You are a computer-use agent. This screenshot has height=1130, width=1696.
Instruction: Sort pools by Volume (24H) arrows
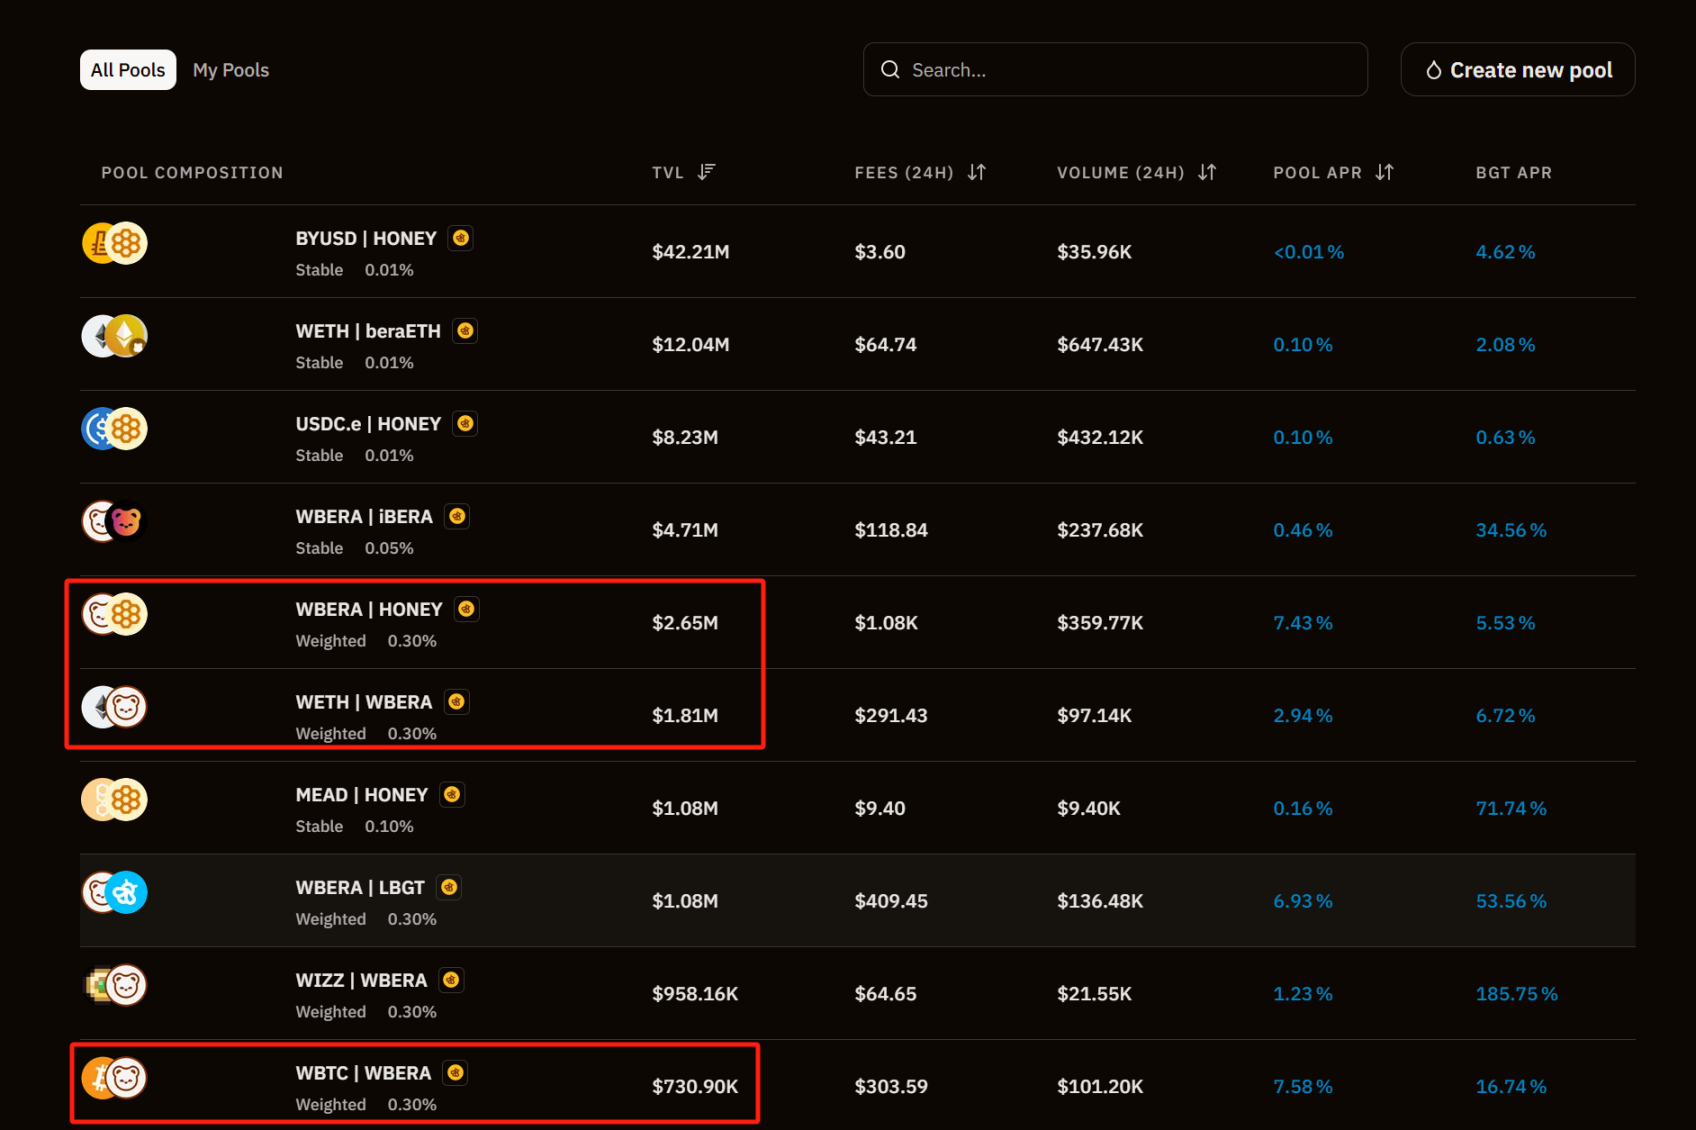(x=1207, y=172)
